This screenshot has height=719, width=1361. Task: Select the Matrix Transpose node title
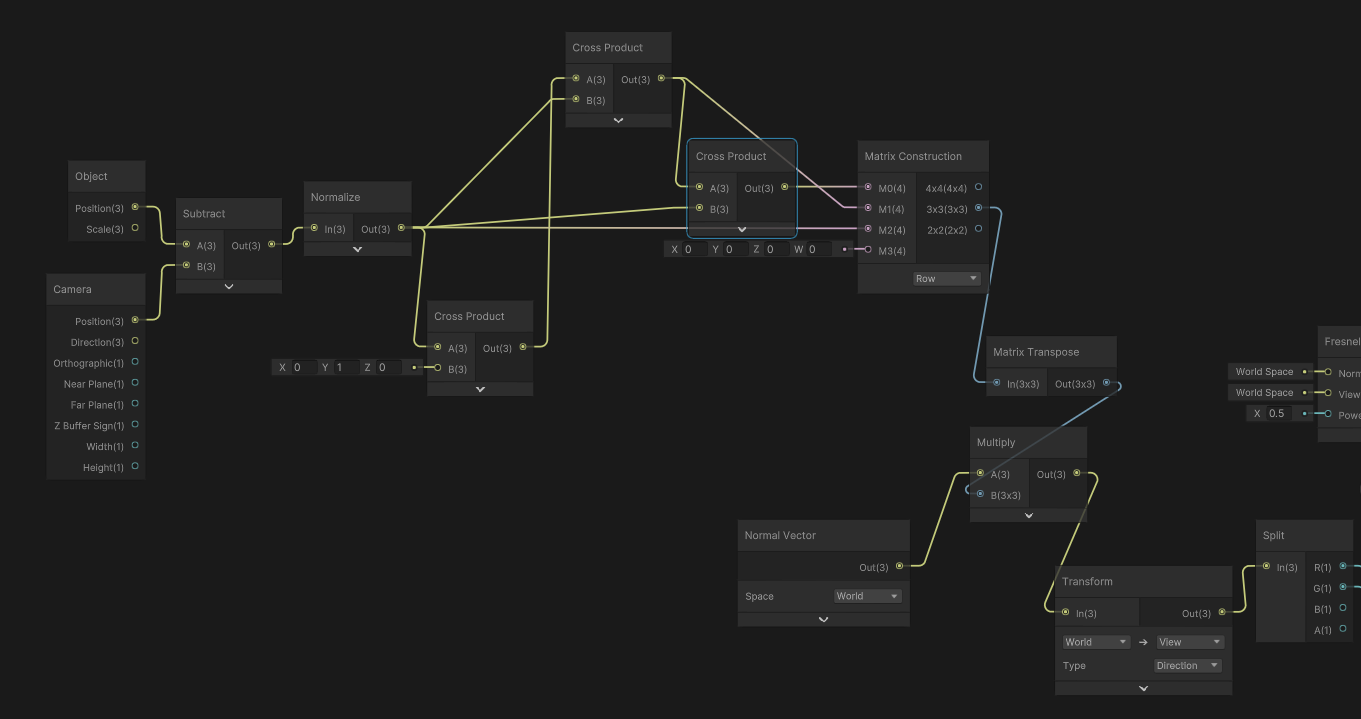point(1036,352)
